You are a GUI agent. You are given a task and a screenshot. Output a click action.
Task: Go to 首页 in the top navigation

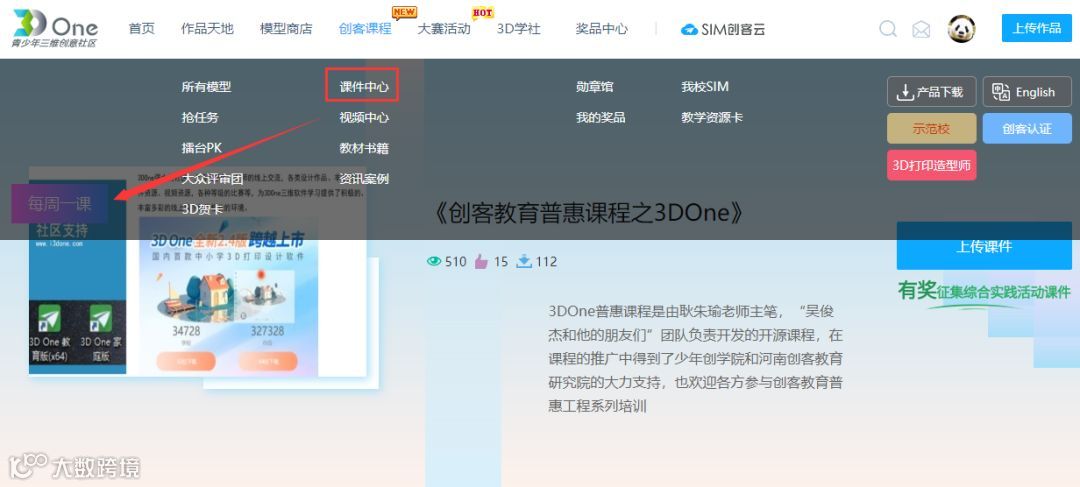click(x=142, y=29)
